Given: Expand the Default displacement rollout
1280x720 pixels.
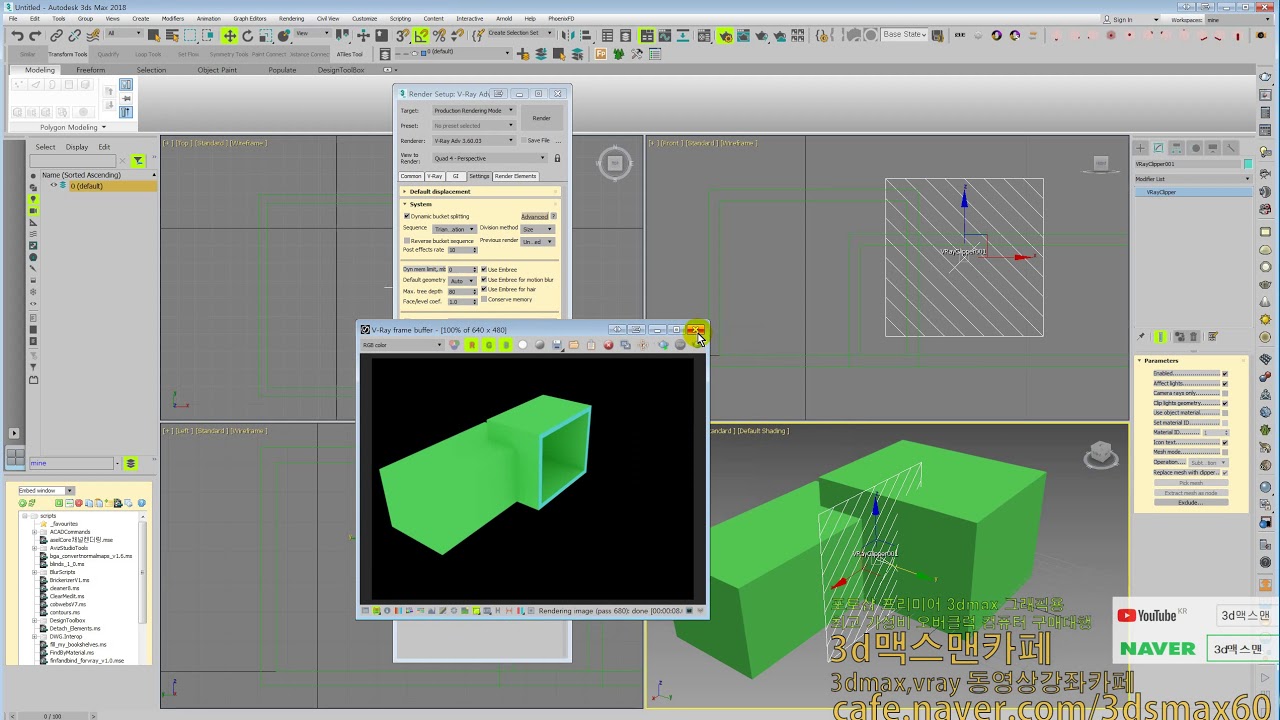Looking at the screenshot, I should point(481,191).
